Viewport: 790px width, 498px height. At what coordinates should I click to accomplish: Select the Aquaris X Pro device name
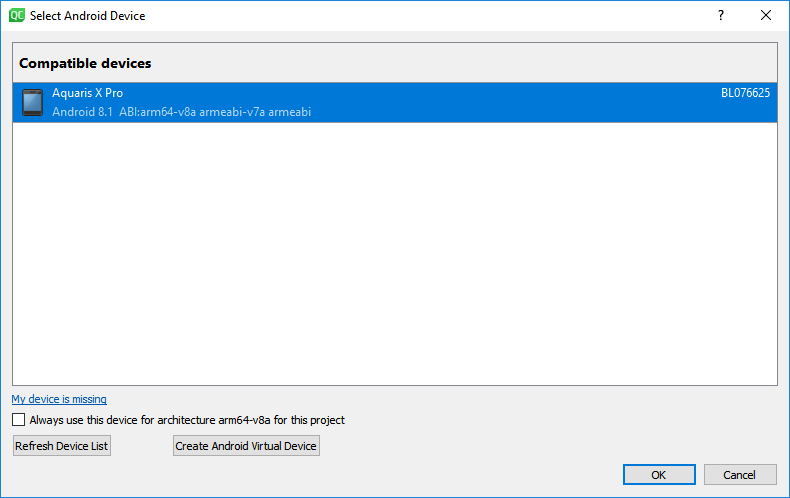coord(87,93)
